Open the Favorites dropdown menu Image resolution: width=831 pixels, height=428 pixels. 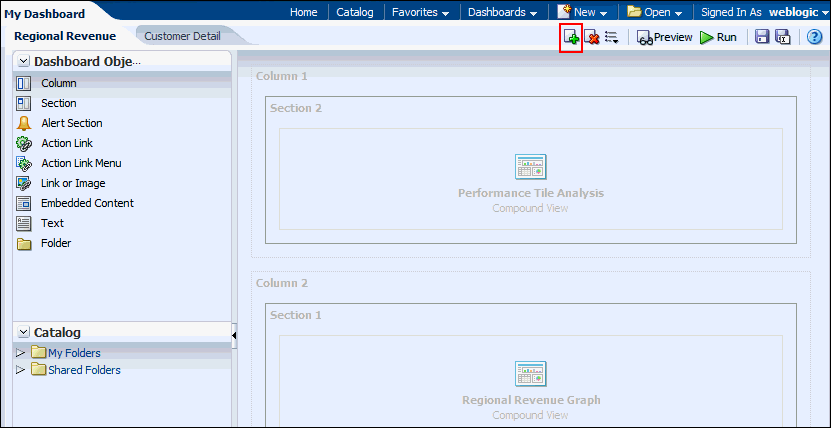click(x=420, y=12)
